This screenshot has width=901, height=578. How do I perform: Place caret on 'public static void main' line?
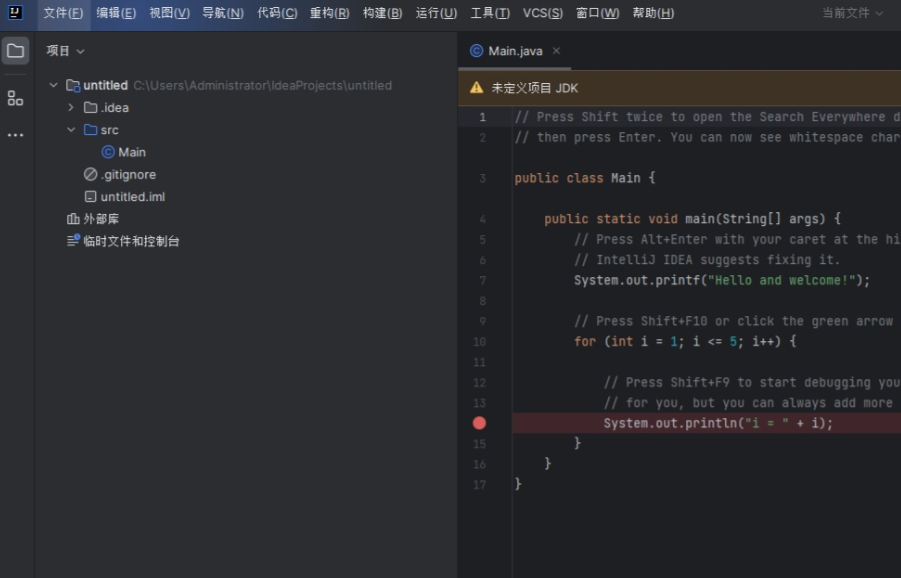(692, 219)
